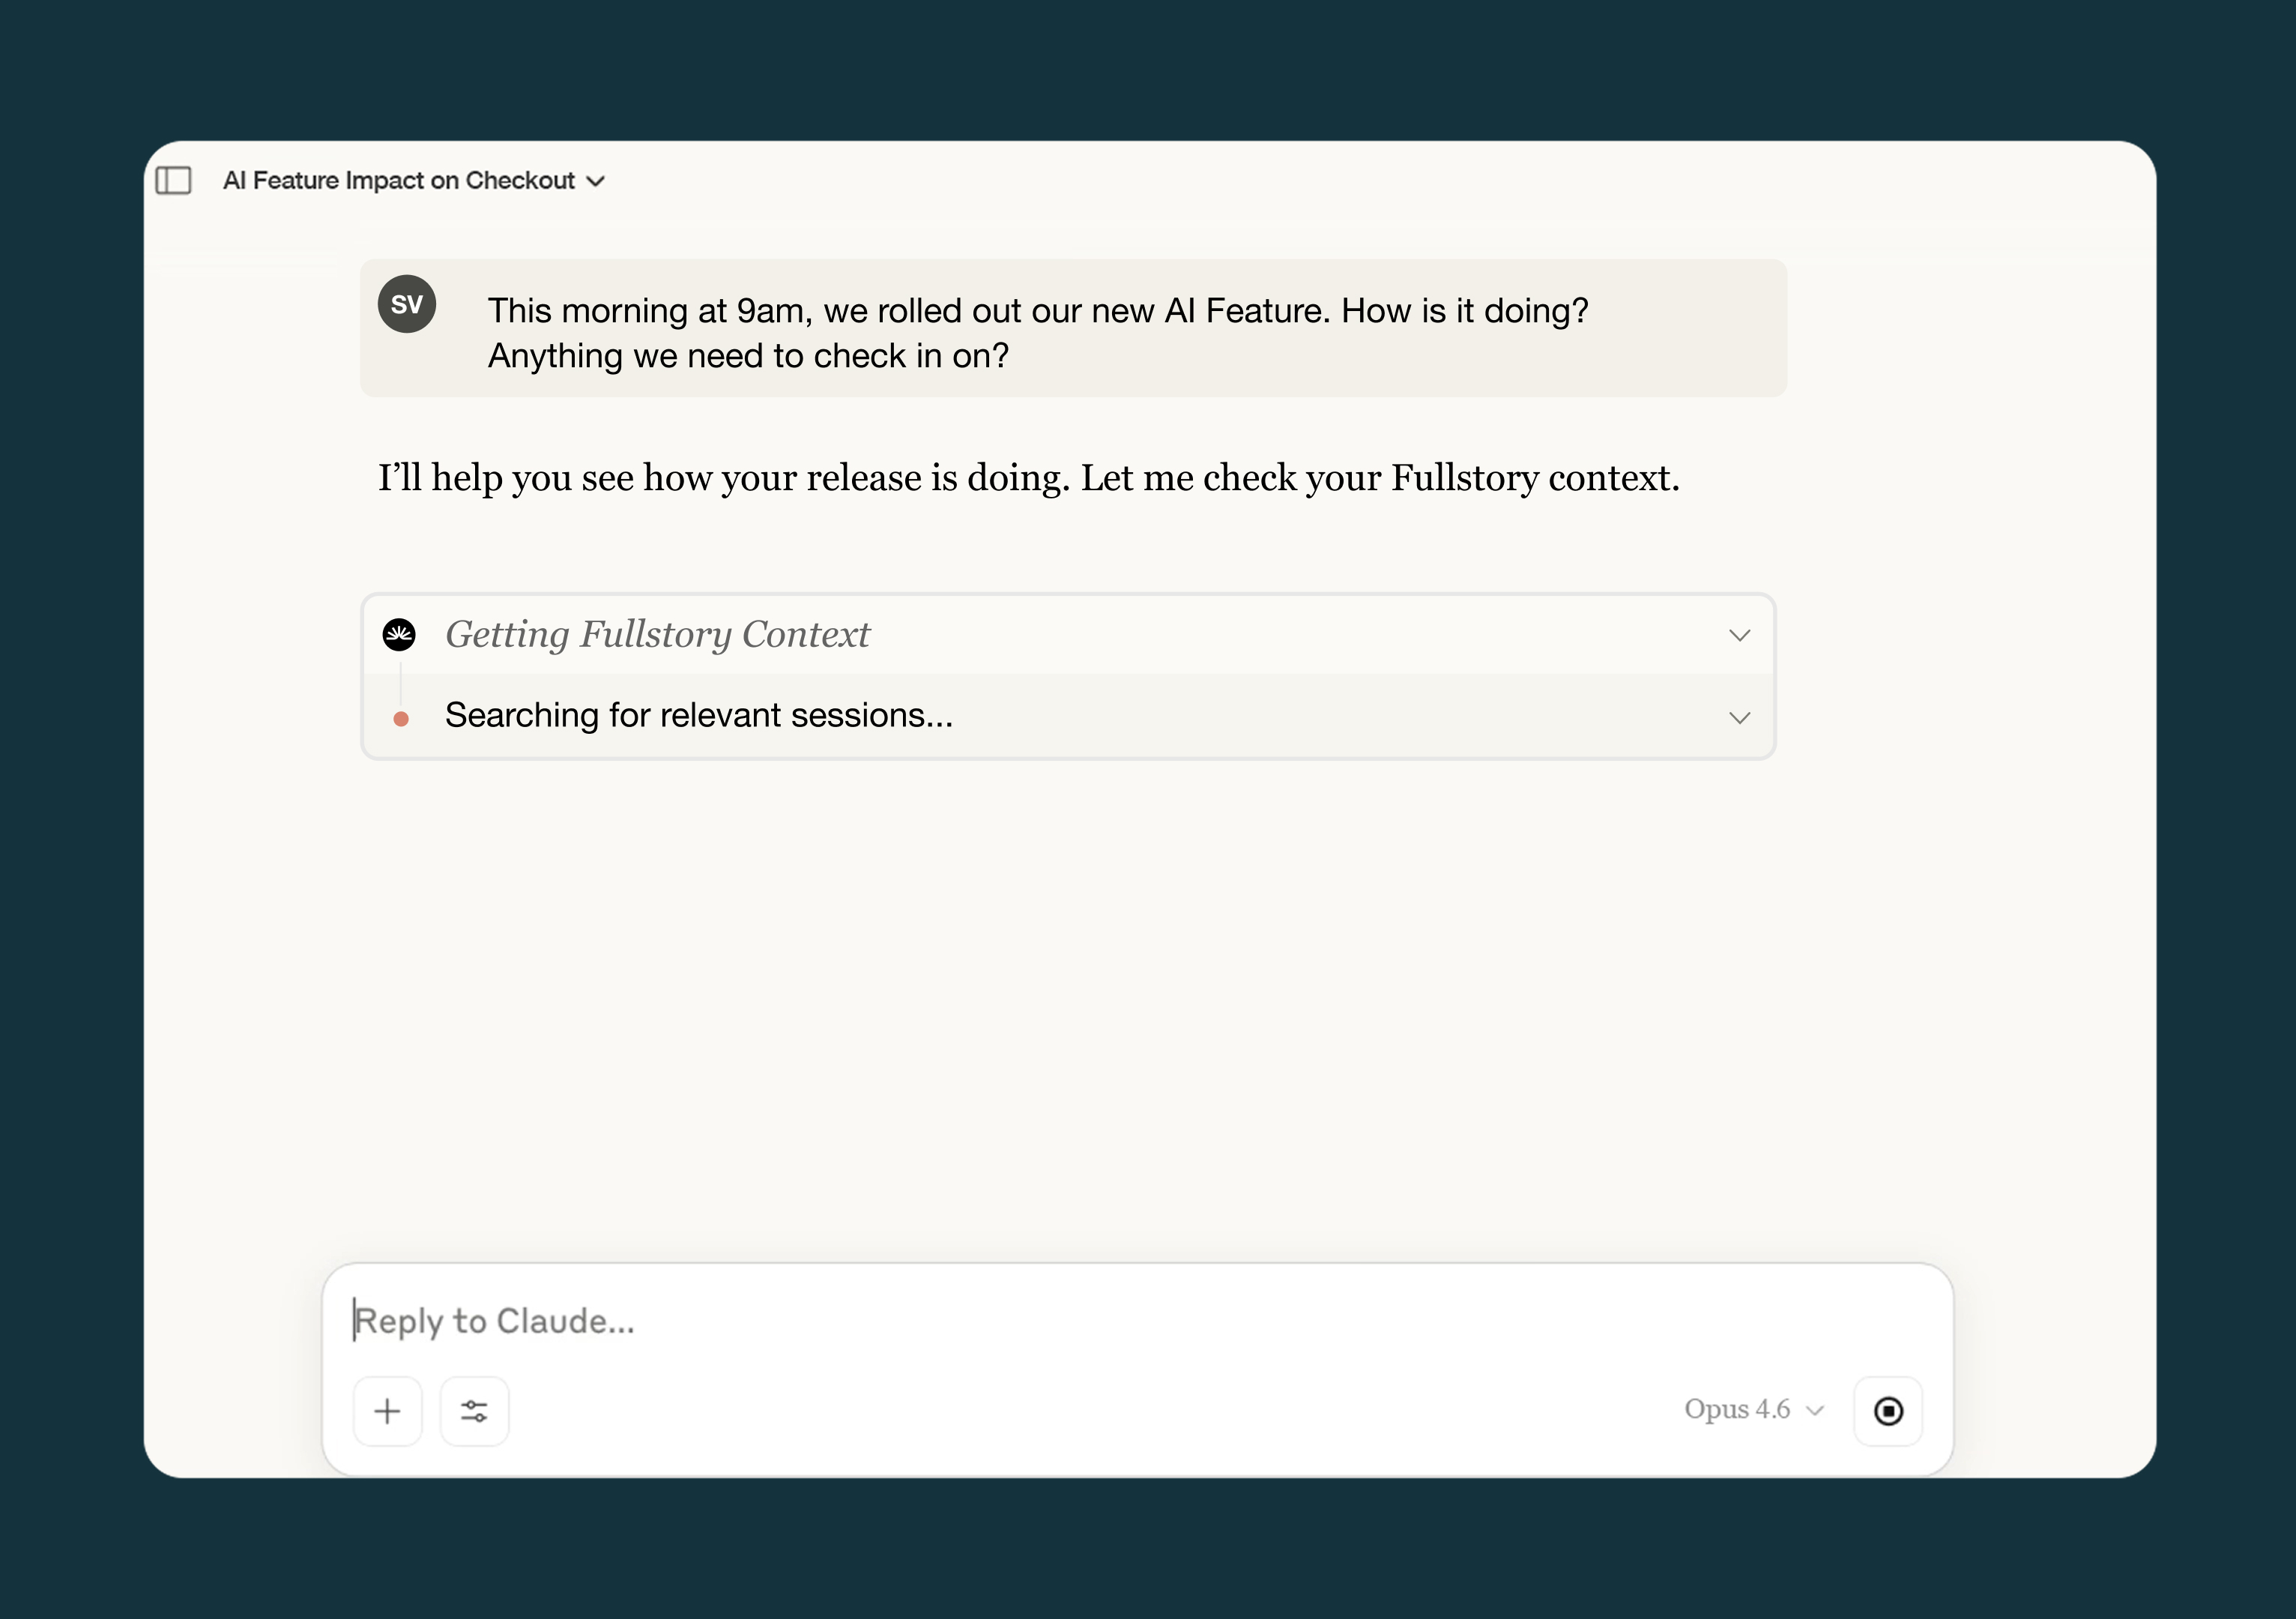Viewport: 2296px width, 1619px height.
Task: Open the tools and settings sliders icon
Action: (x=474, y=1411)
